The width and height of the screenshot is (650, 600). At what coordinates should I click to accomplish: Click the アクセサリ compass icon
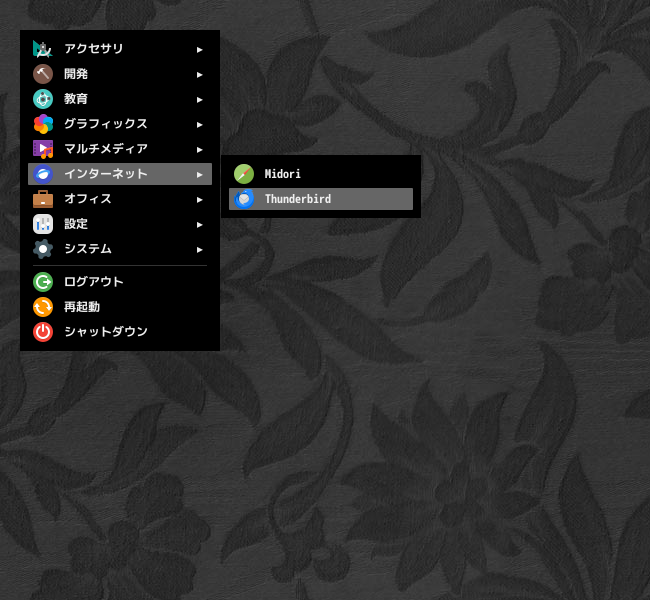43,49
